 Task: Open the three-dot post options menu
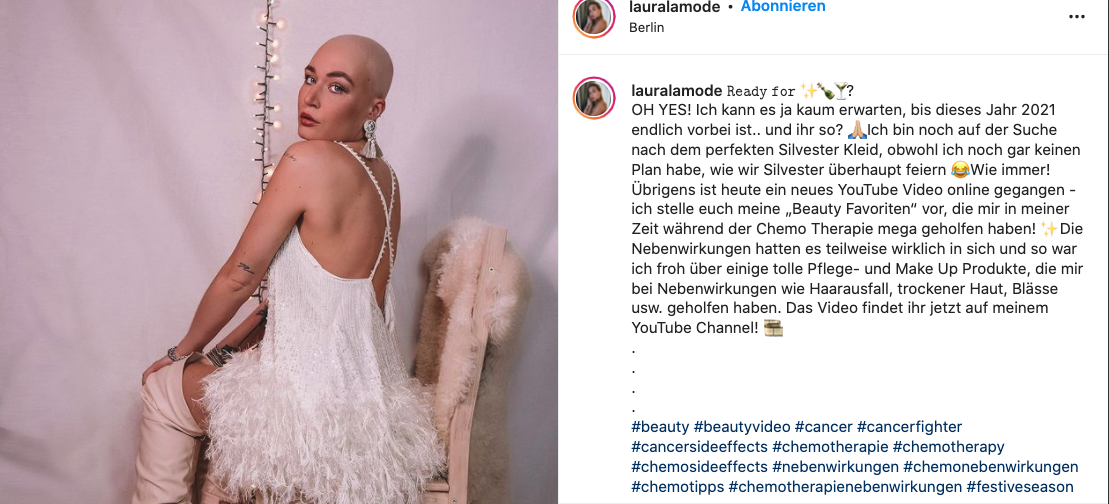(1076, 17)
